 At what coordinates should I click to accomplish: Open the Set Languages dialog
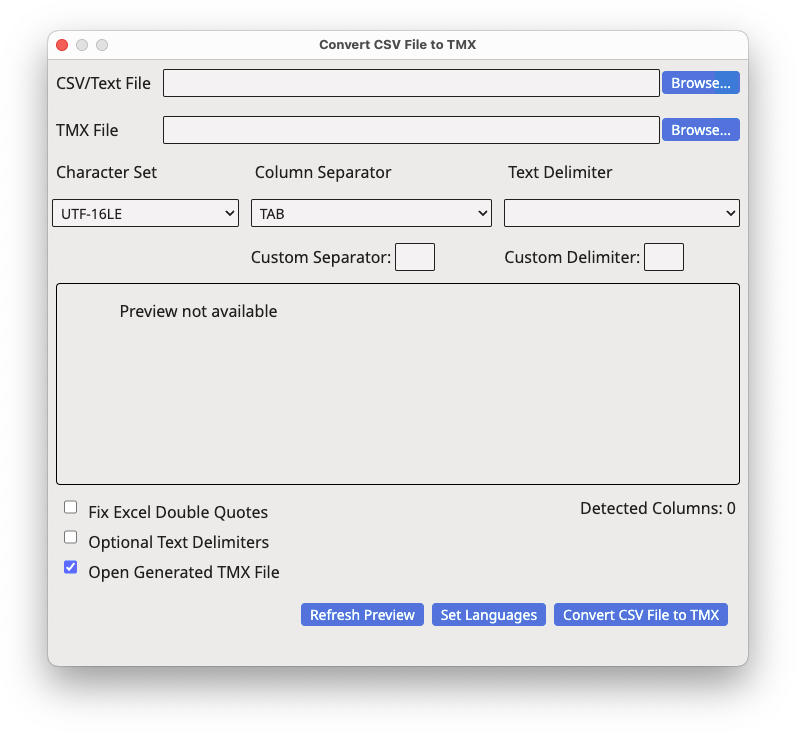tap(489, 615)
